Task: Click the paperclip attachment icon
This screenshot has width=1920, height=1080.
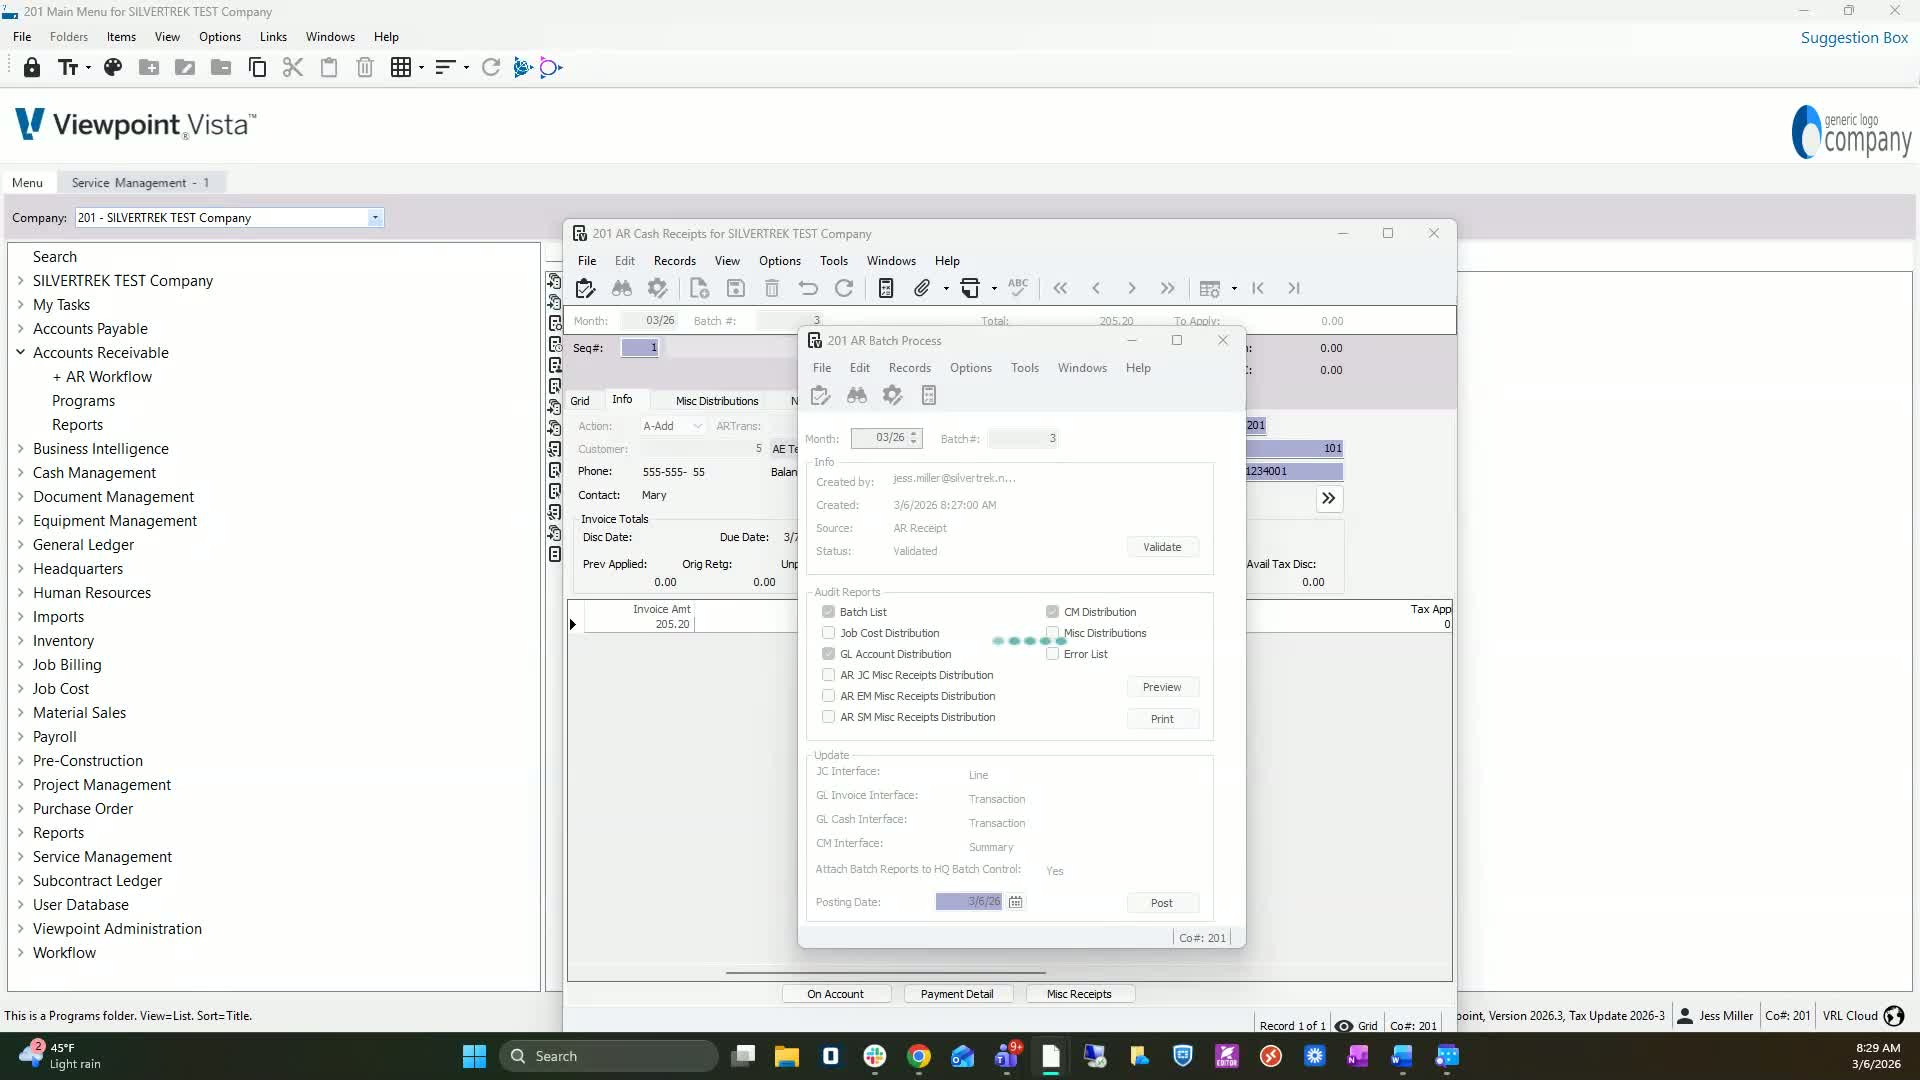Action: pos(921,289)
